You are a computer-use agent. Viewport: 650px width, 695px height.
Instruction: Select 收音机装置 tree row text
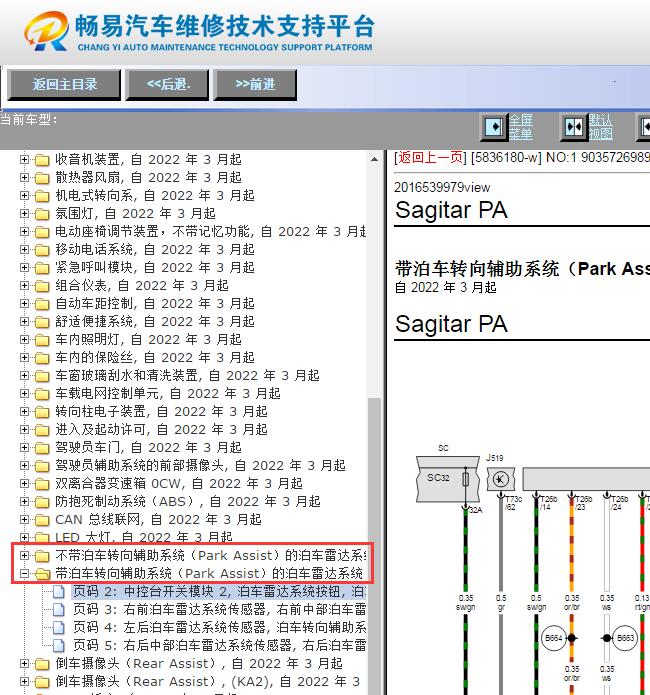click(148, 160)
